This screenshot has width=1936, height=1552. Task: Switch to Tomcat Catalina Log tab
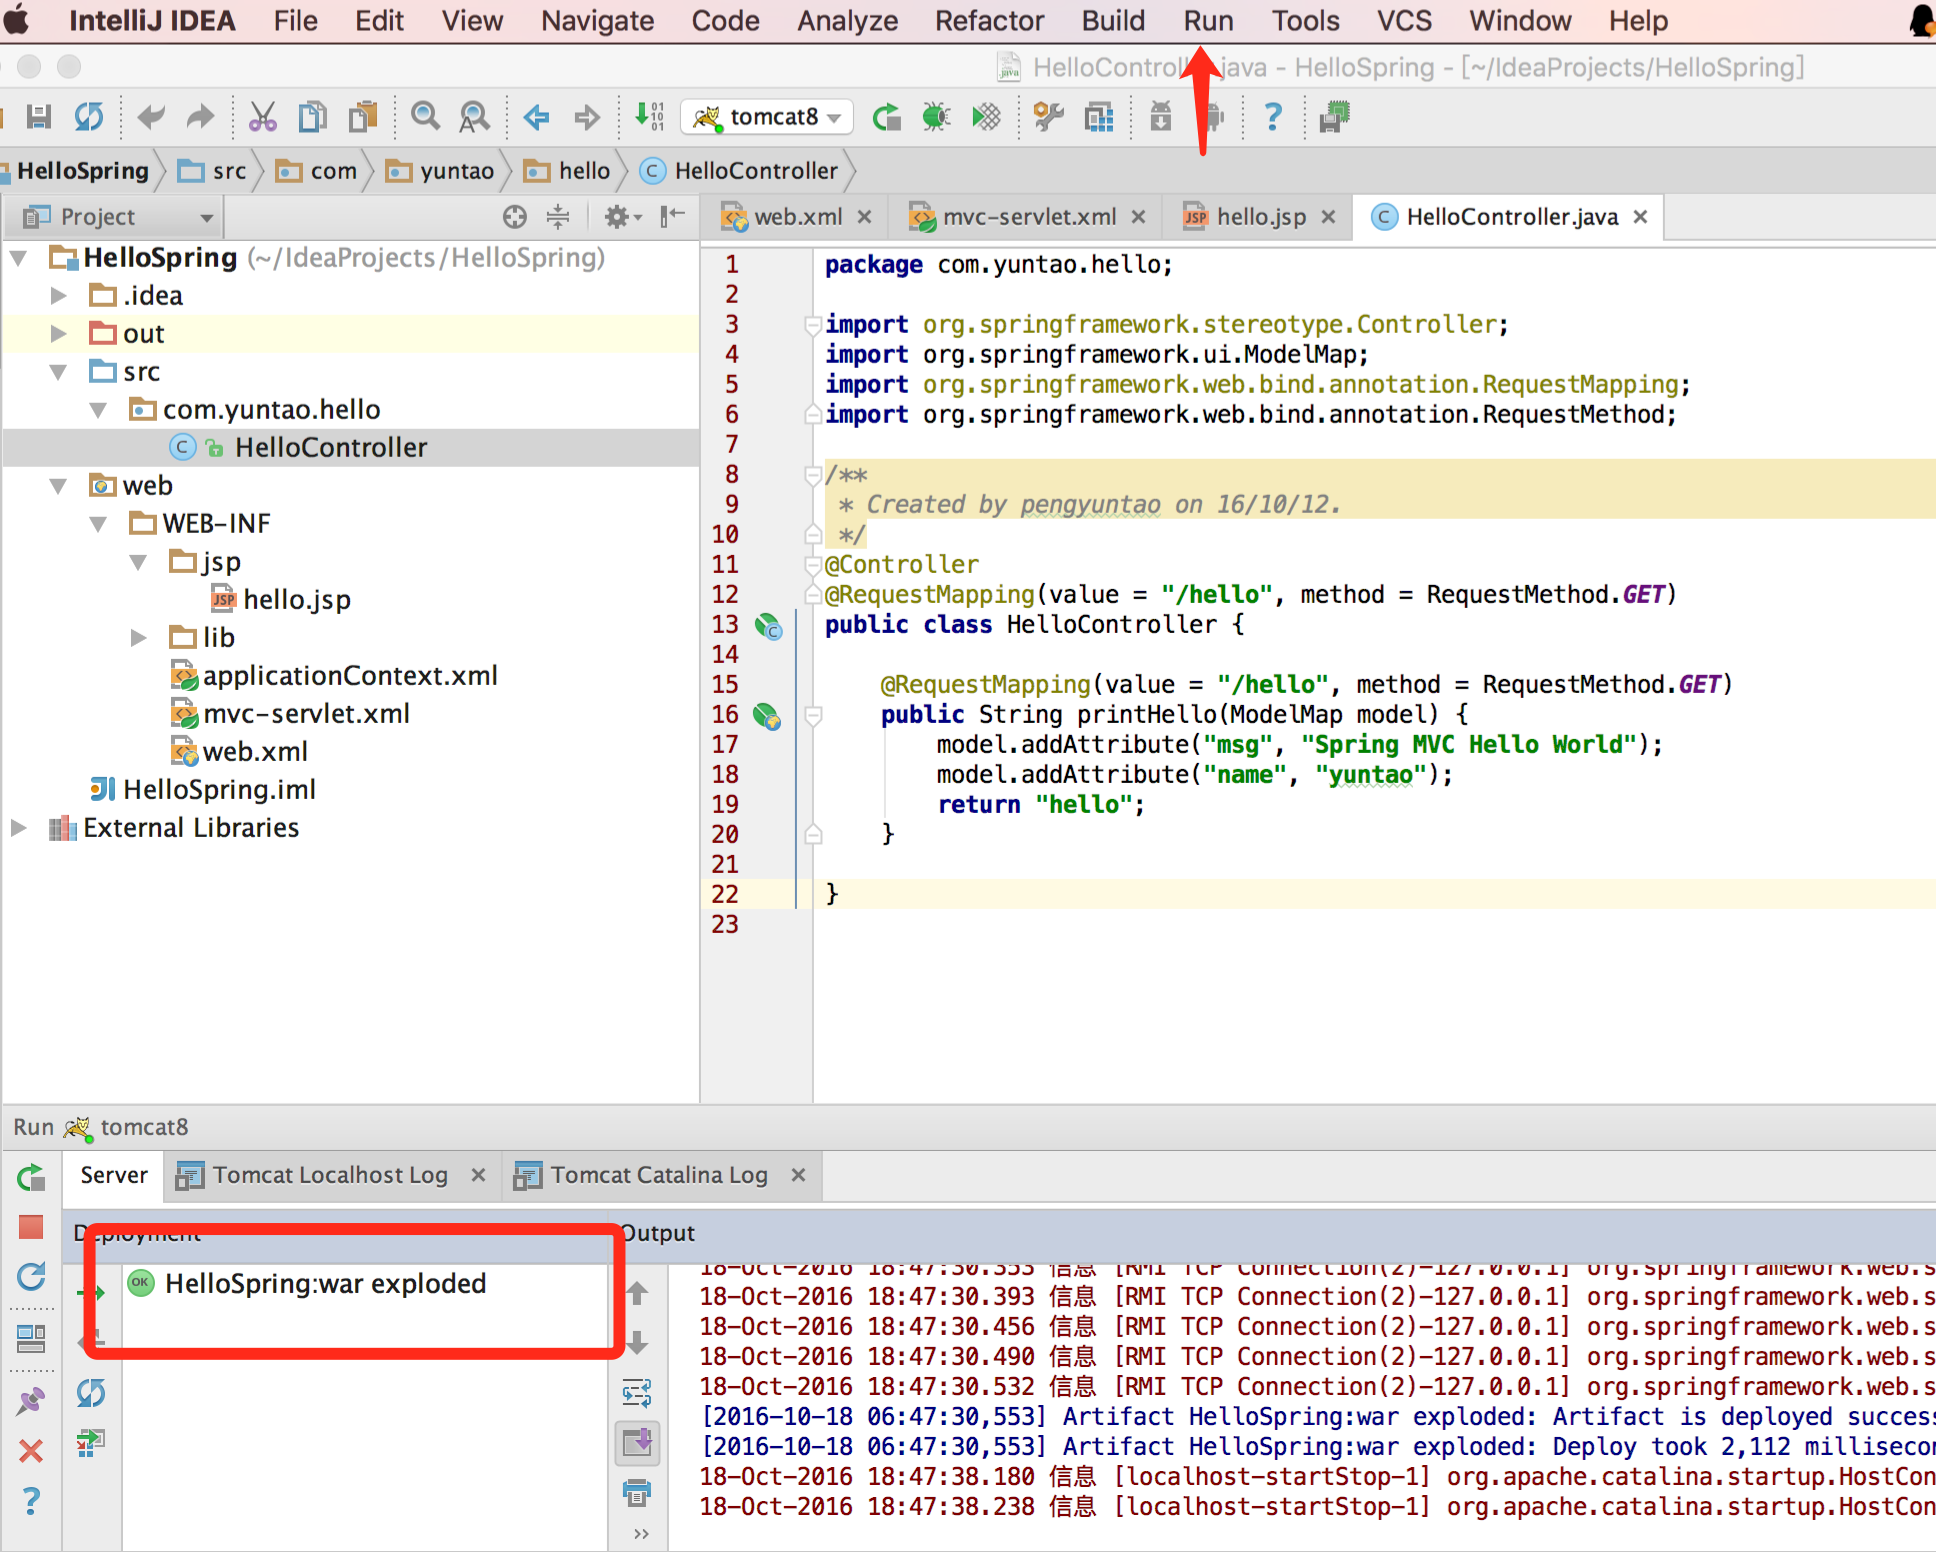[x=658, y=1175]
